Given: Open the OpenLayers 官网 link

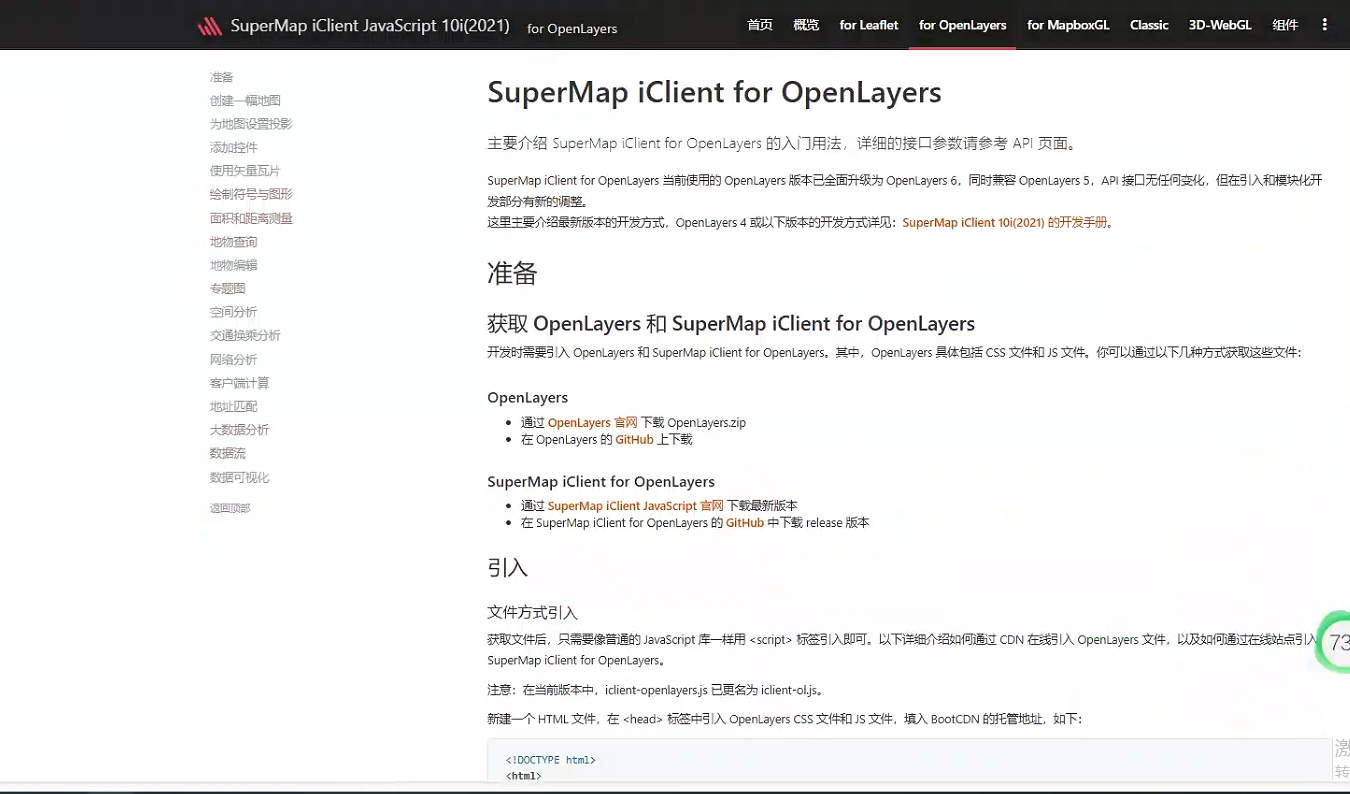Looking at the screenshot, I should click(x=592, y=423).
